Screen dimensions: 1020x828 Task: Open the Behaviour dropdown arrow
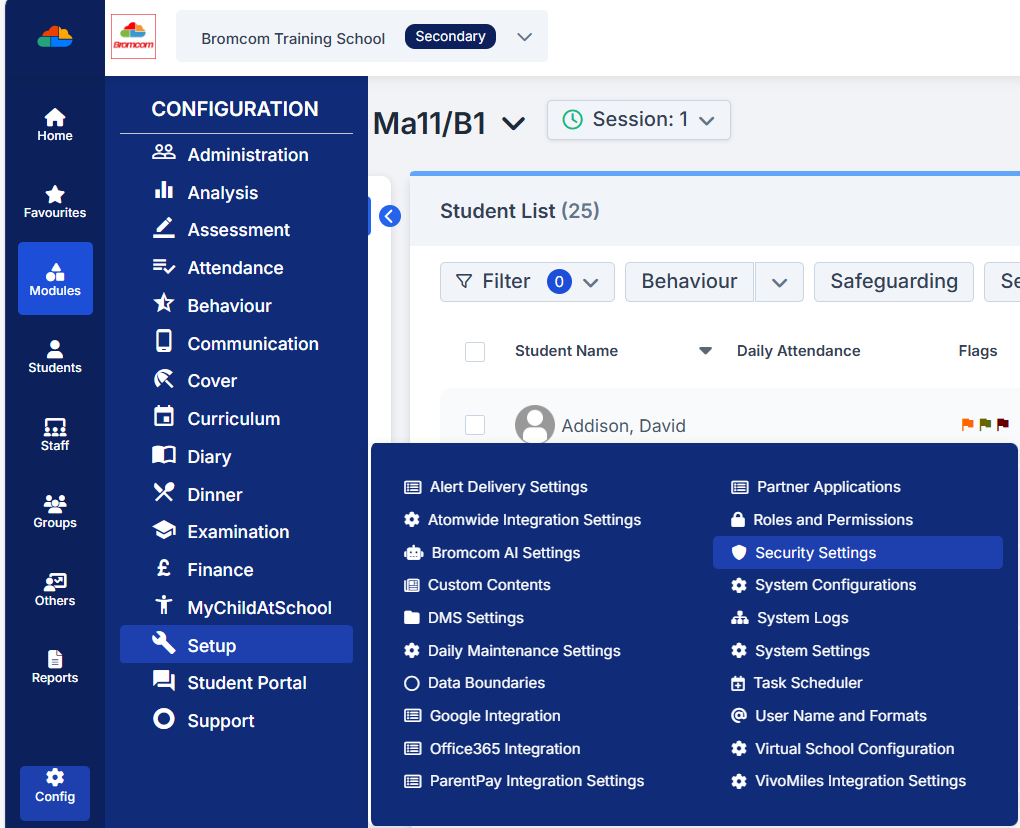pyautogui.click(x=779, y=281)
